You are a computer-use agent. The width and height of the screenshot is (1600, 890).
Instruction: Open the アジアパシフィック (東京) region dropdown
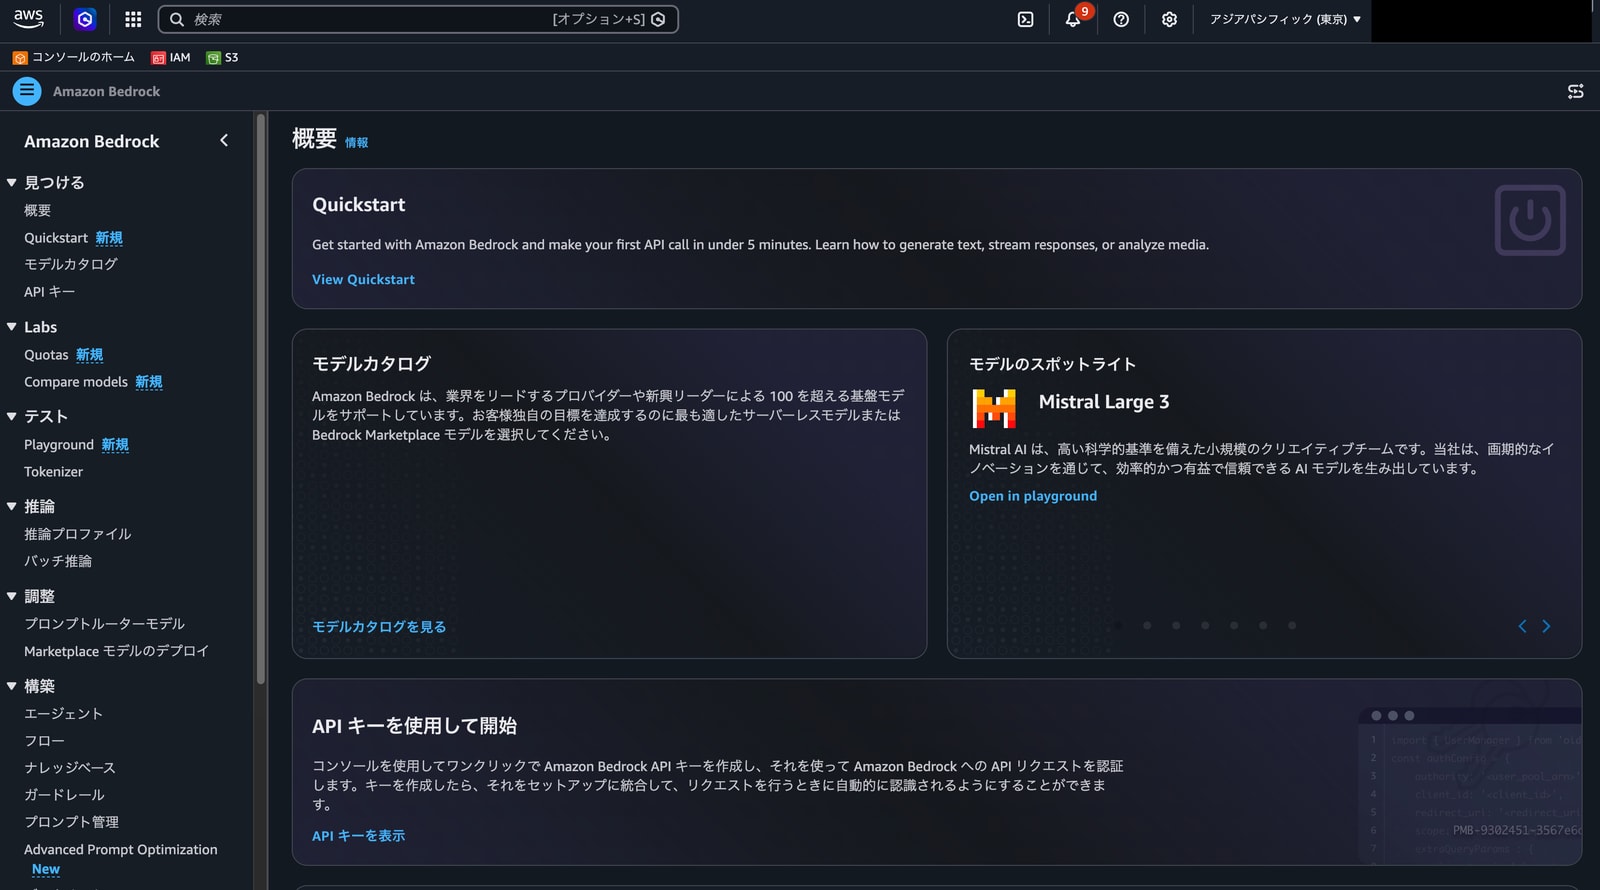pyautogui.click(x=1285, y=19)
